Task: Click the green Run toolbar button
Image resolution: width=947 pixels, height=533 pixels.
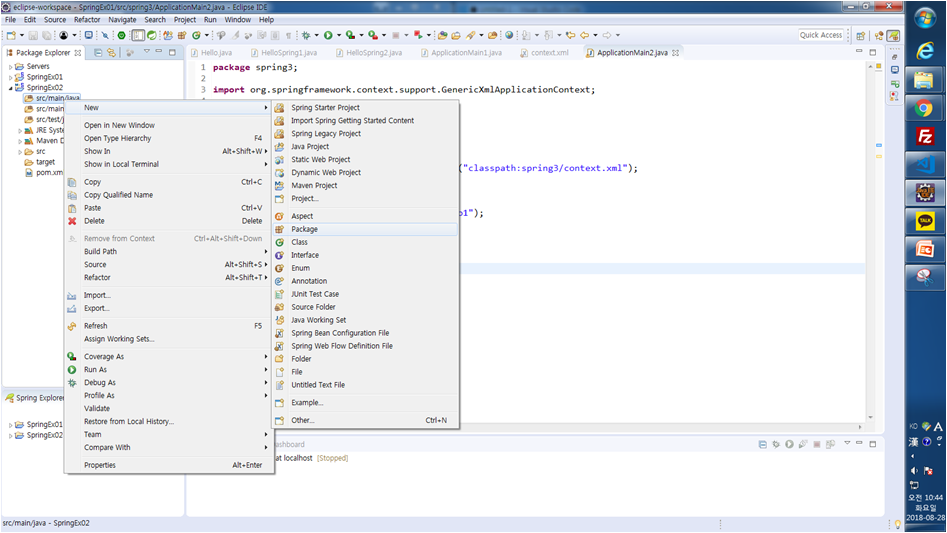Action: tap(328, 35)
